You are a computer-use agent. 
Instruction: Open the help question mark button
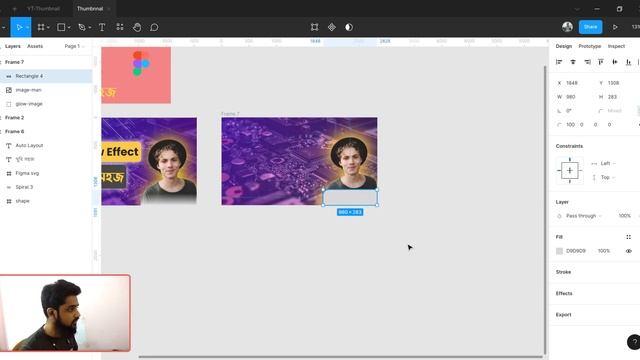coord(634,342)
